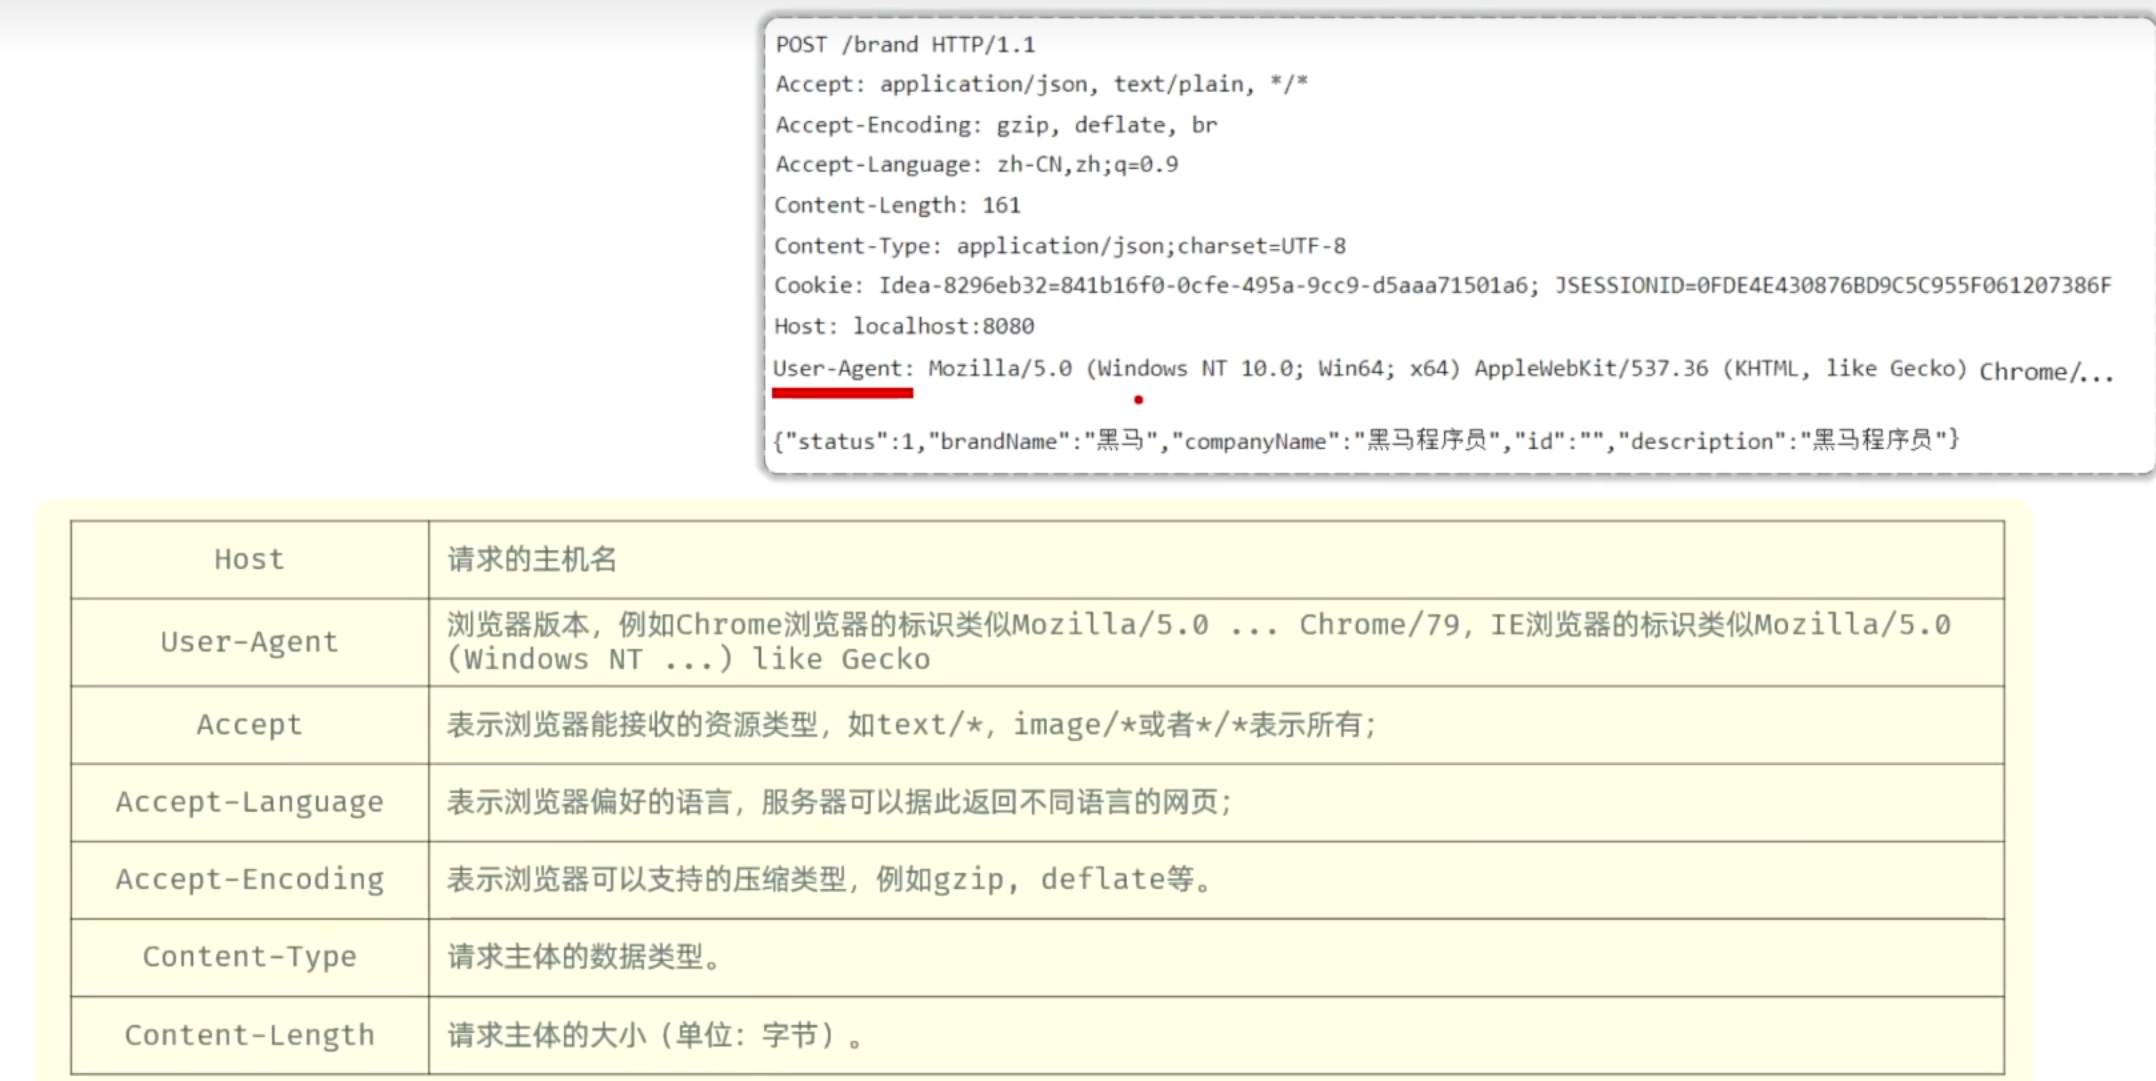Click the red-underlined User-Agent header text
Viewport: 2156px width, 1081px height.
[842, 369]
